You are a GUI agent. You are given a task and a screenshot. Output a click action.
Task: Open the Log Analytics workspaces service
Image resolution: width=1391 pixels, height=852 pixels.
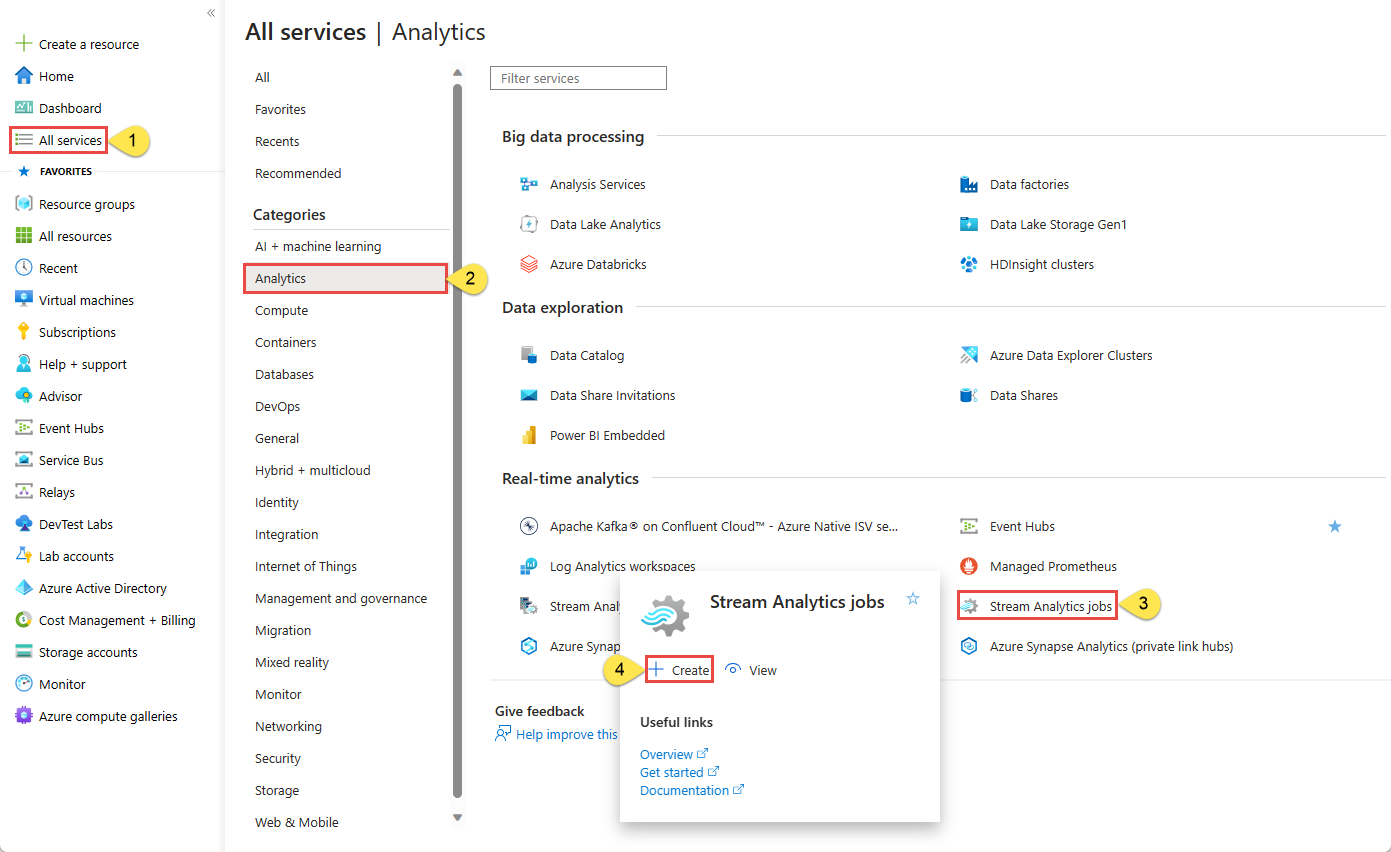pyautogui.click(x=622, y=566)
